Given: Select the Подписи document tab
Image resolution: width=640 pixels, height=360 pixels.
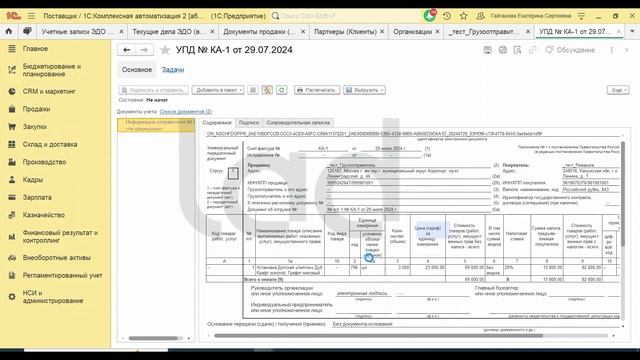Looking at the screenshot, I should (249, 122).
